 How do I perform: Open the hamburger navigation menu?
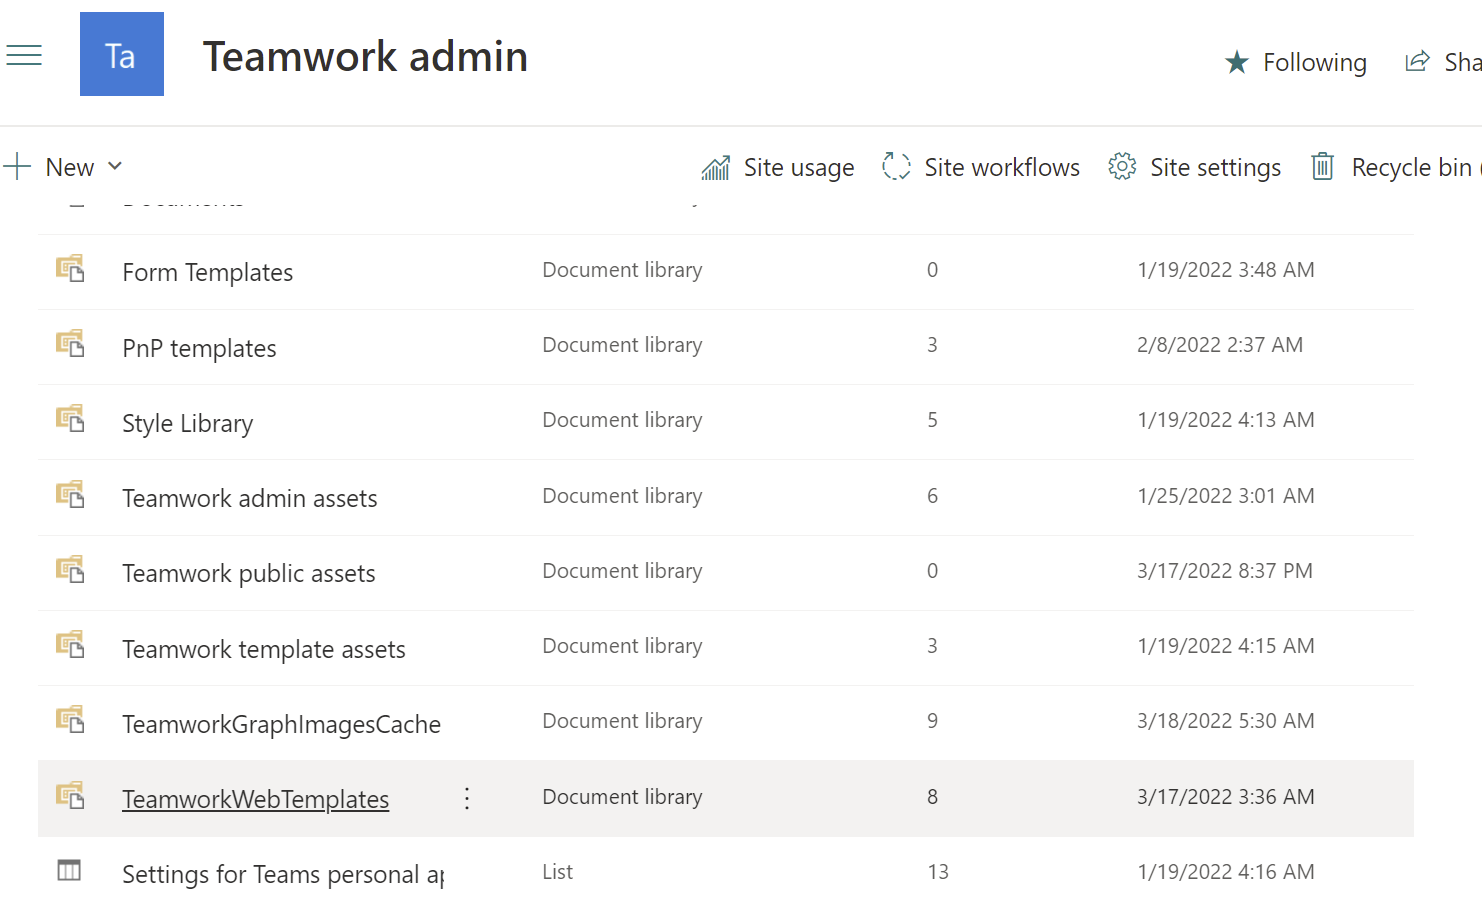(24, 55)
